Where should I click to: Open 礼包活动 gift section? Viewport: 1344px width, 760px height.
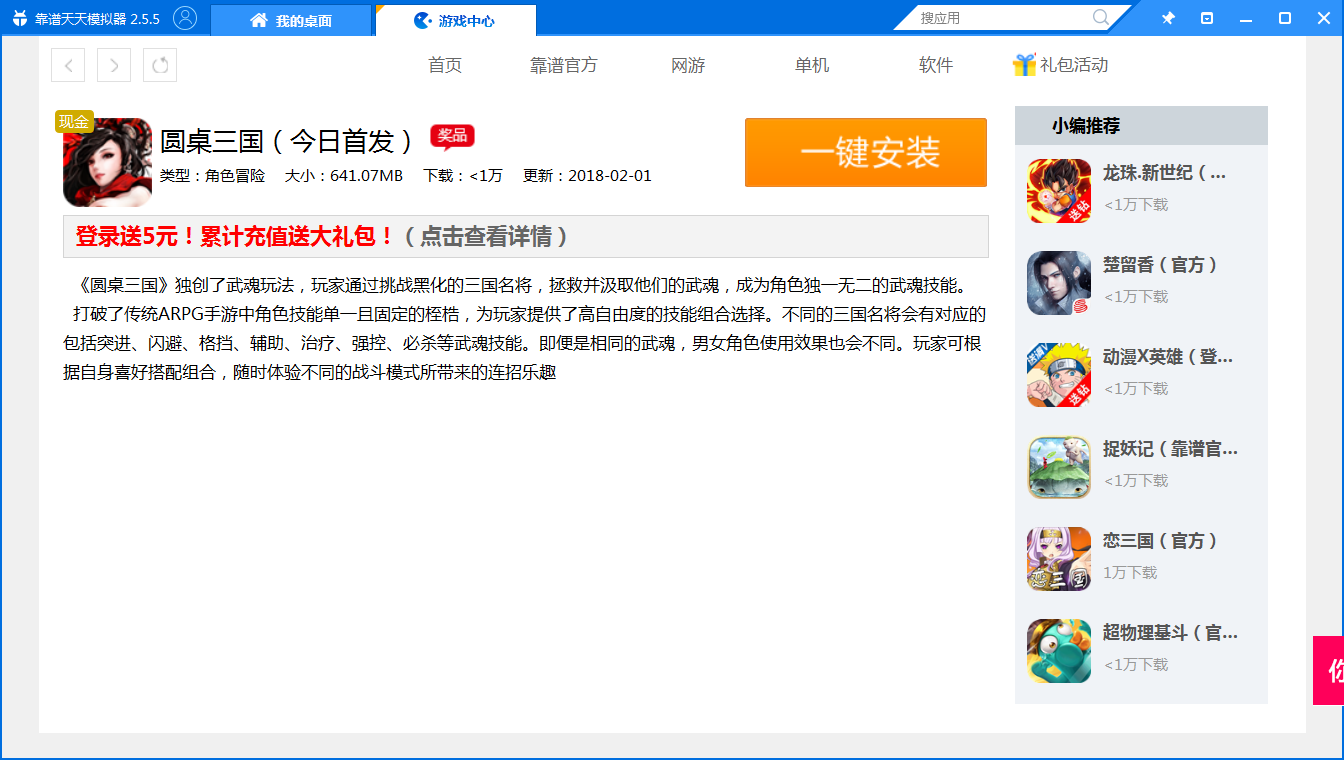(1074, 65)
